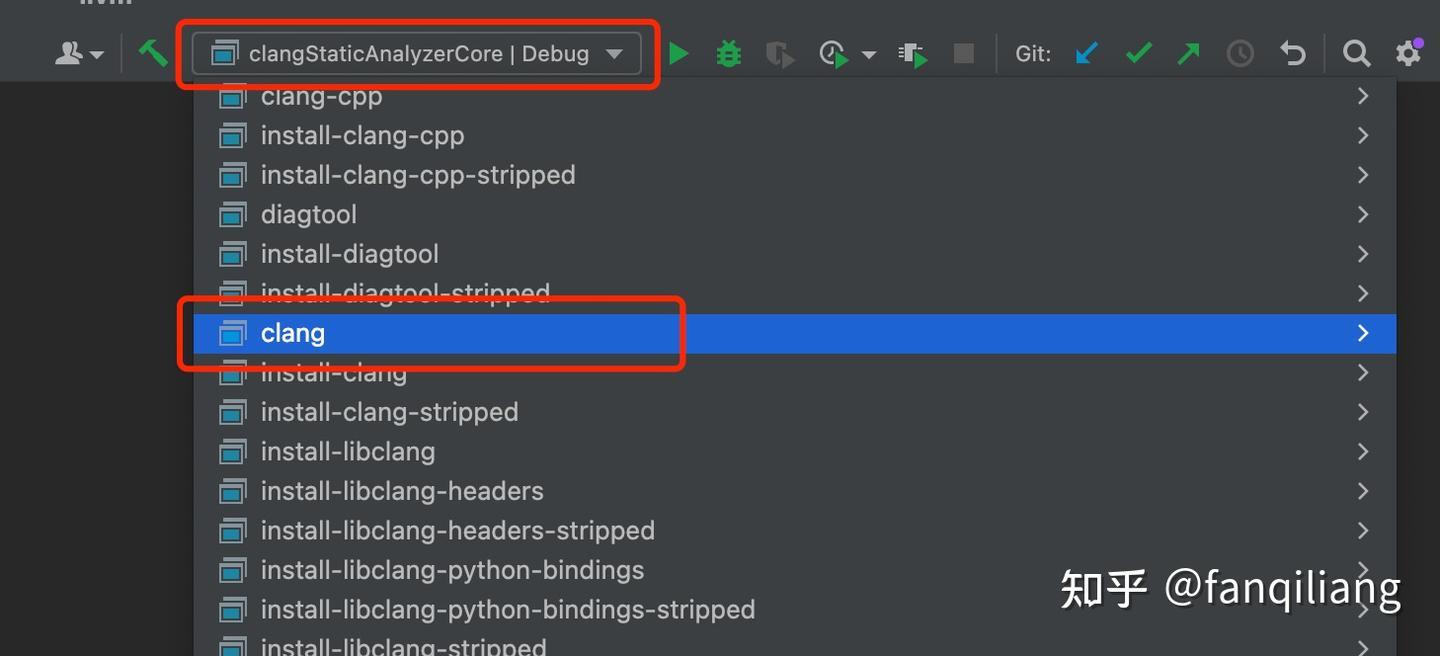Click the Rollback undo arrow icon
Viewport: 1440px width, 656px height.
(1293, 54)
